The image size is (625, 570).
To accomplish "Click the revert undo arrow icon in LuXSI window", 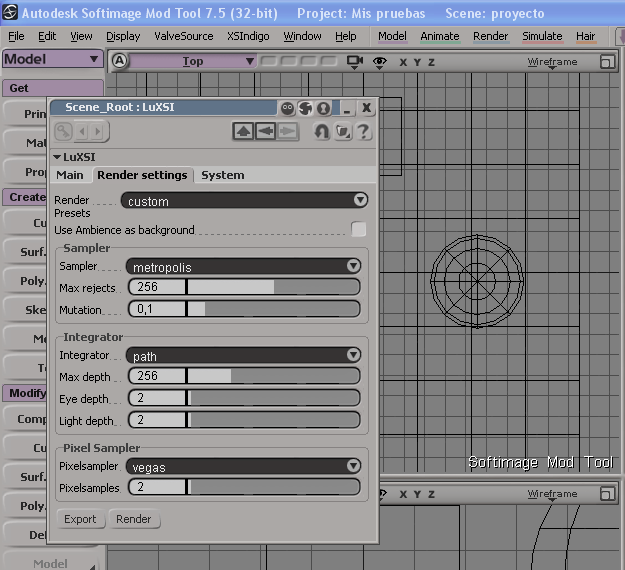I will point(321,131).
